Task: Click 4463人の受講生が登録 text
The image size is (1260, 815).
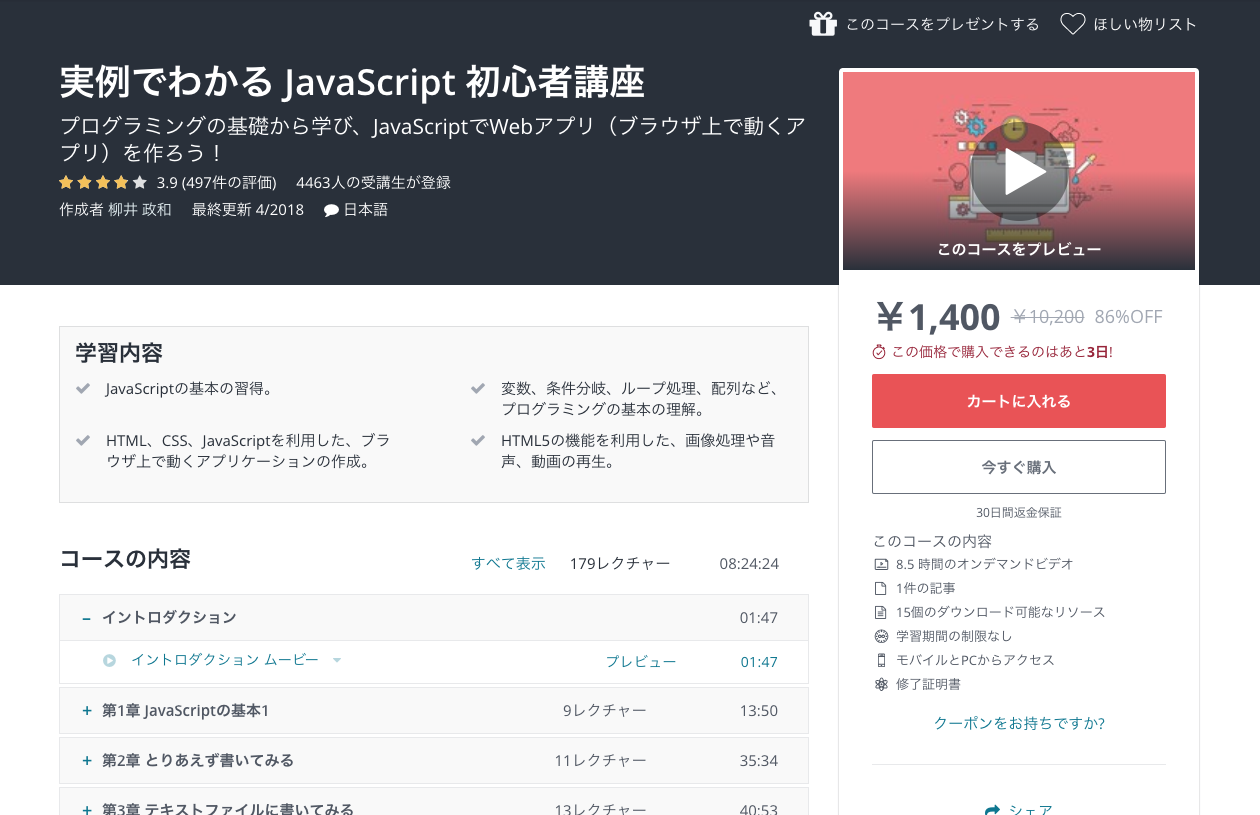Action: click(373, 182)
